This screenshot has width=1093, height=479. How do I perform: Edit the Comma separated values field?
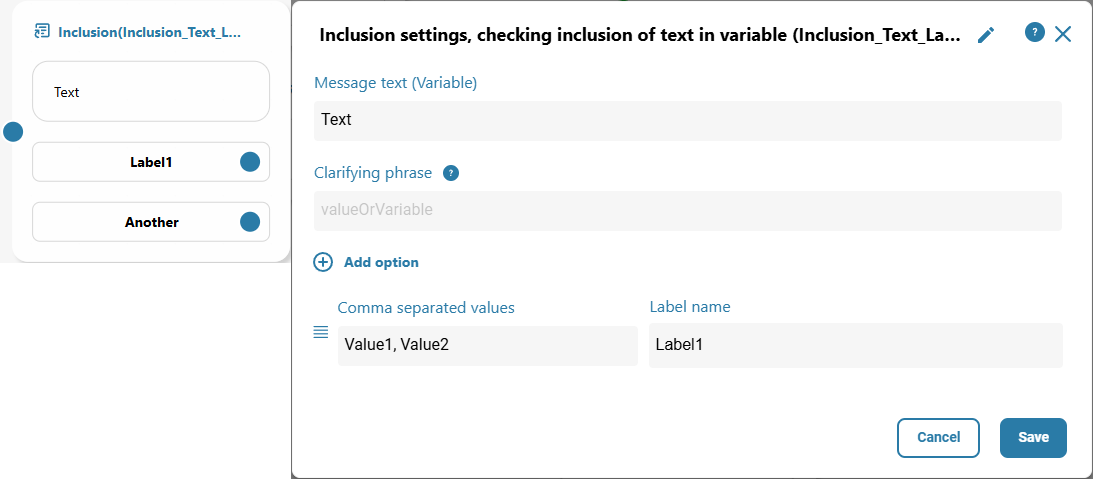(x=487, y=345)
